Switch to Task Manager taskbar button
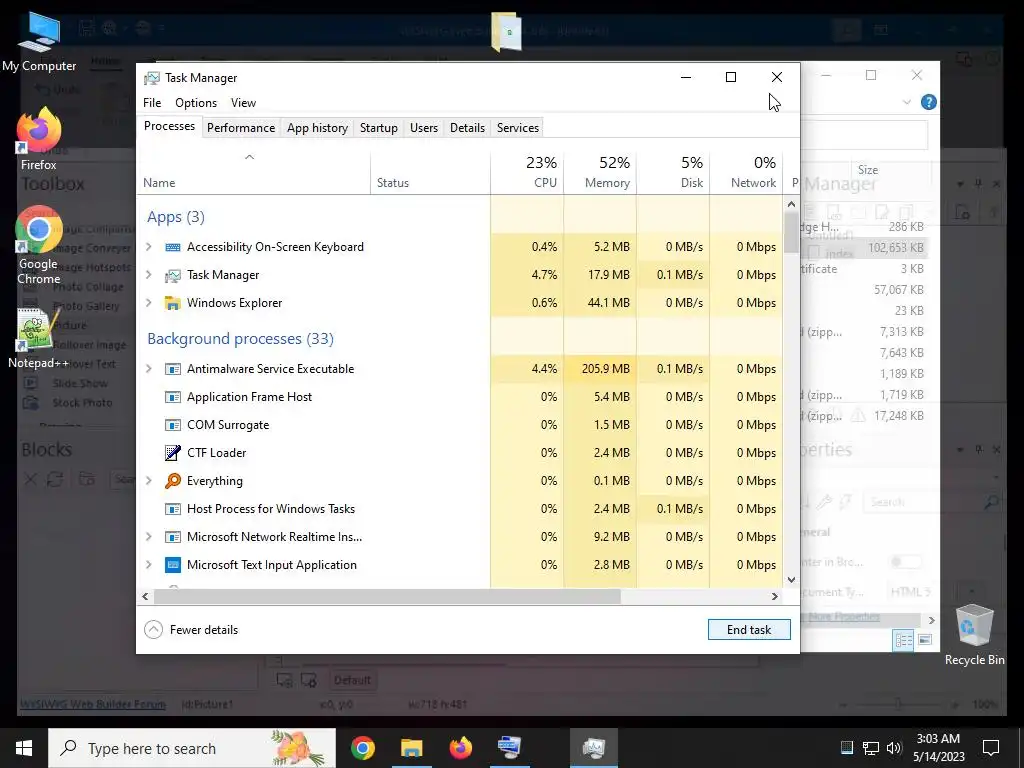The height and width of the screenshot is (768, 1024). pyautogui.click(x=594, y=748)
